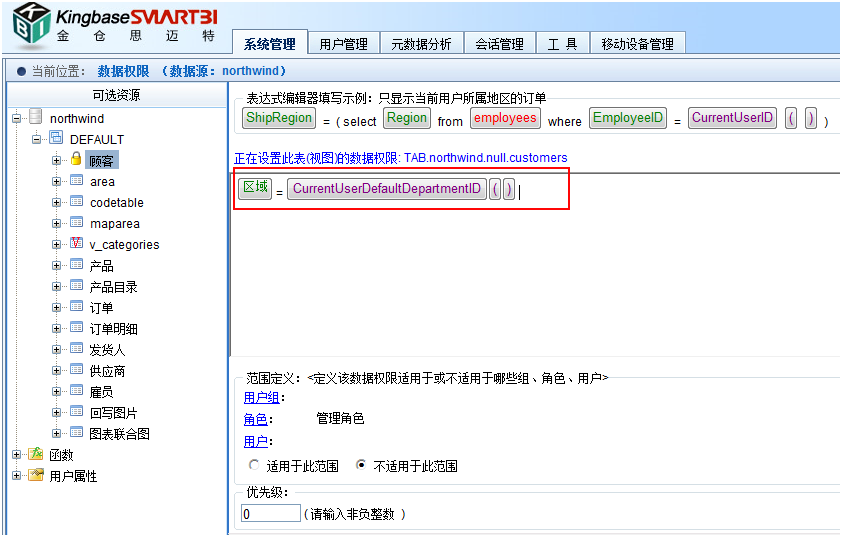The width and height of the screenshot is (842, 537).
Task: Select the maparea tree item
Action: tap(115, 223)
